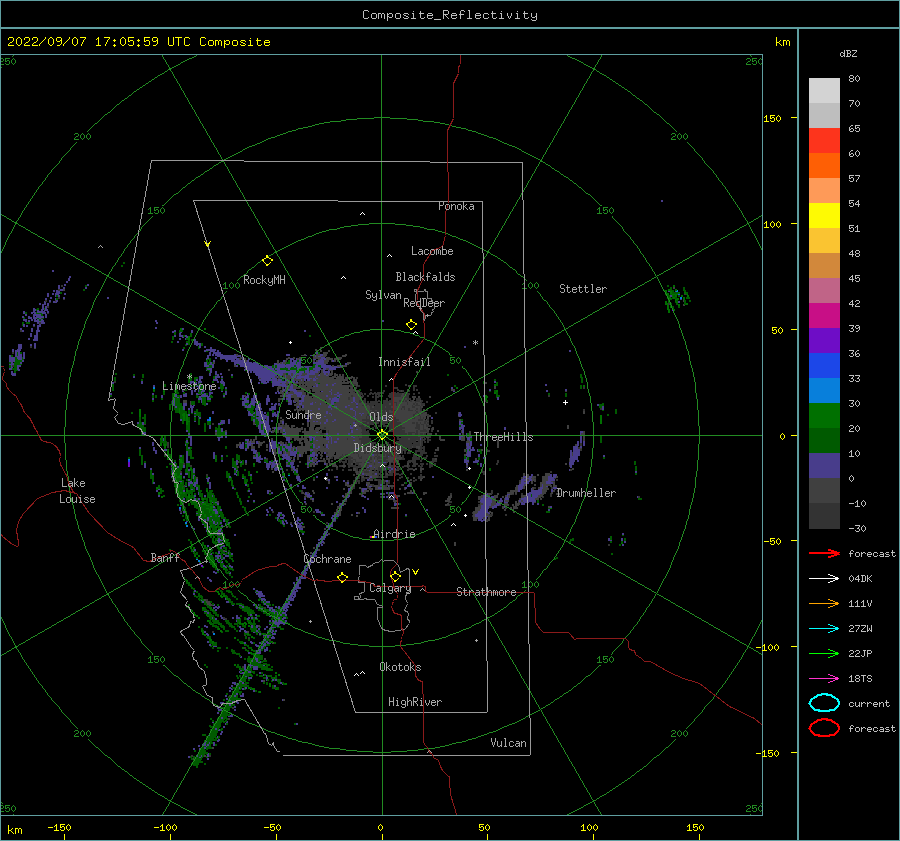Click the Blackfalds label on map
Image resolution: width=900 pixels, height=841 pixels.
click(425, 277)
